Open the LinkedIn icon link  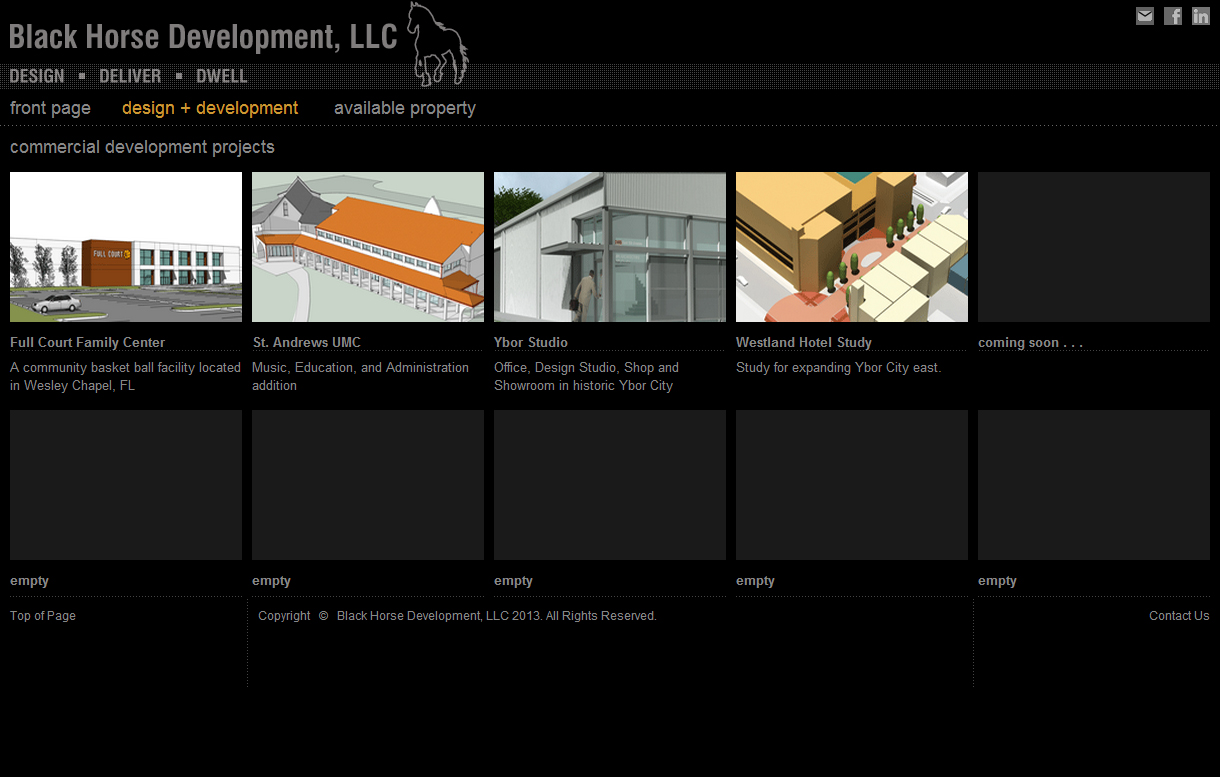tap(1201, 16)
